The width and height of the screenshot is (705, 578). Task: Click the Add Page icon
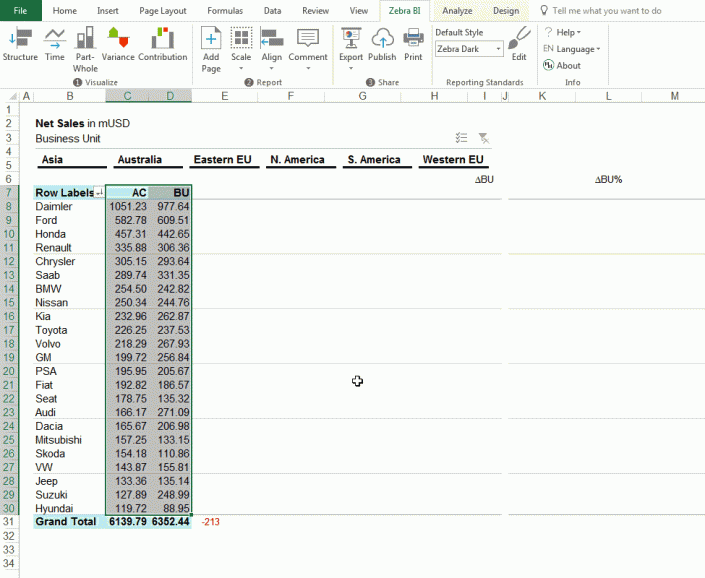[211, 40]
